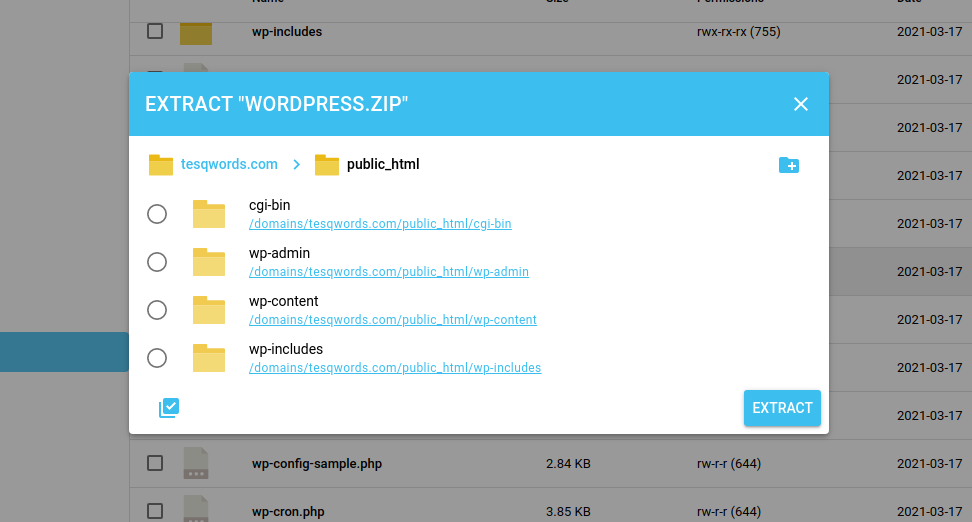Click the wp-content folder icon
Image resolution: width=972 pixels, height=522 pixels.
pyautogui.click(x=208, y=310)
